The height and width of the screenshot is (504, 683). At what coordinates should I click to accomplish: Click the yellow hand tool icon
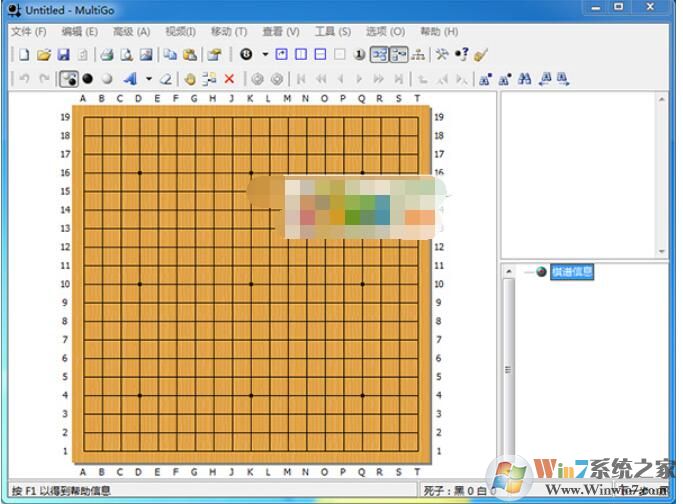[x=189, y=79]
